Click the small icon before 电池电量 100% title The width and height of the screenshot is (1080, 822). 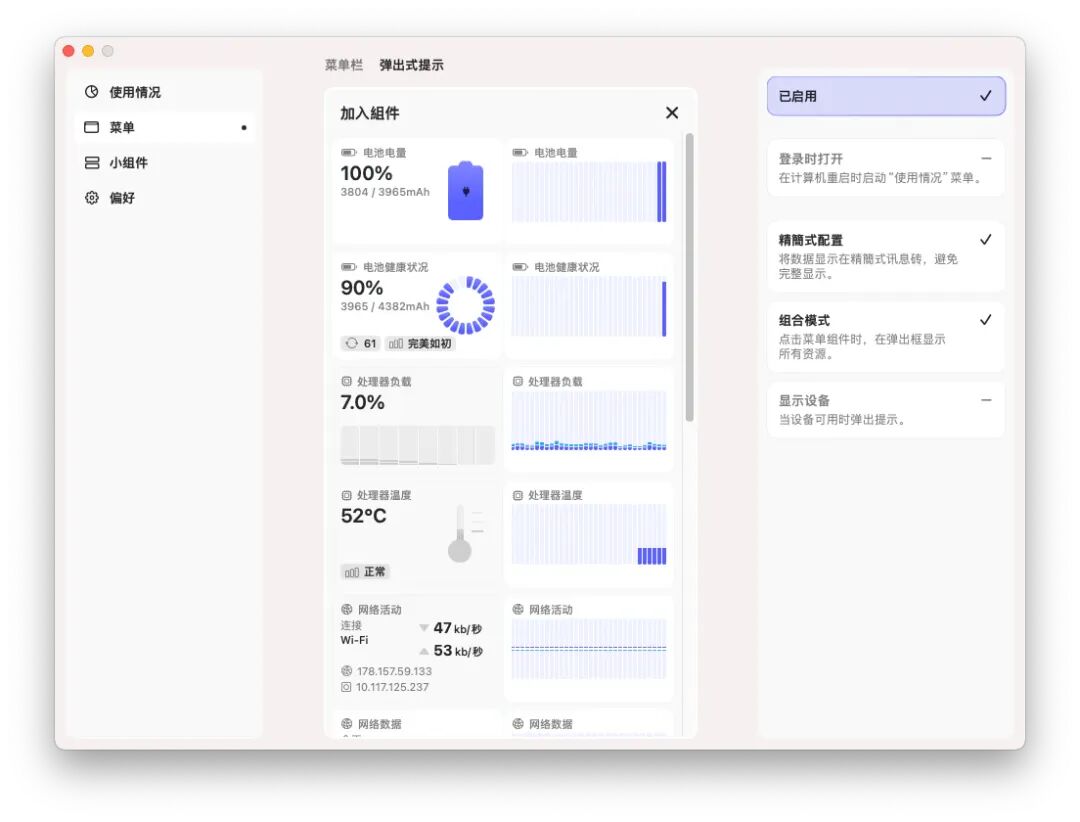click(x=349, y=152)
